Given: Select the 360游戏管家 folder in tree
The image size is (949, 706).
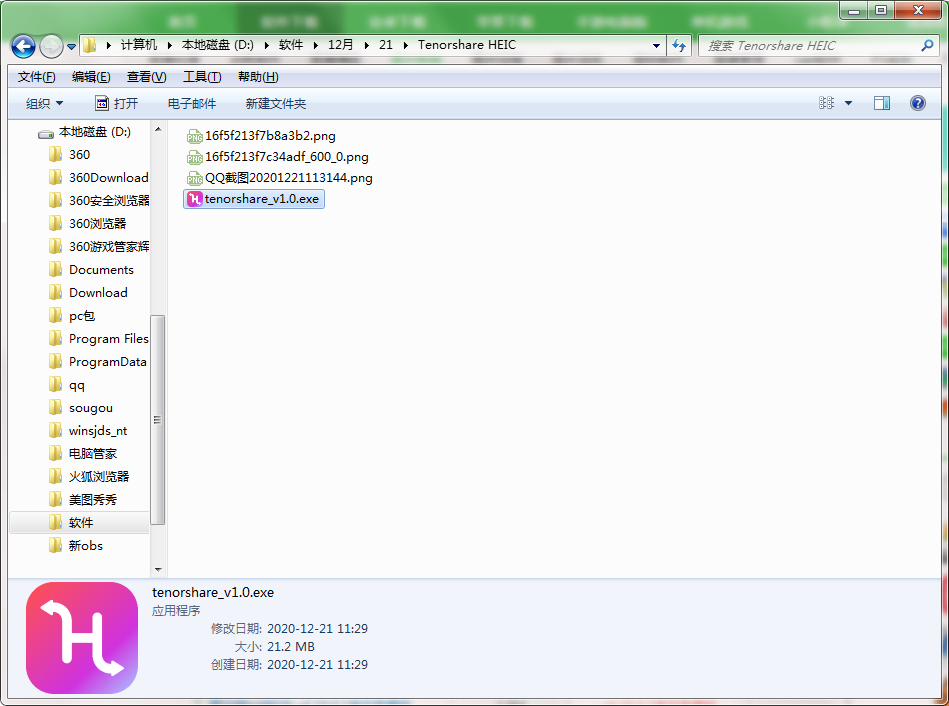Looking at the screenshot, I should point(109,246).
